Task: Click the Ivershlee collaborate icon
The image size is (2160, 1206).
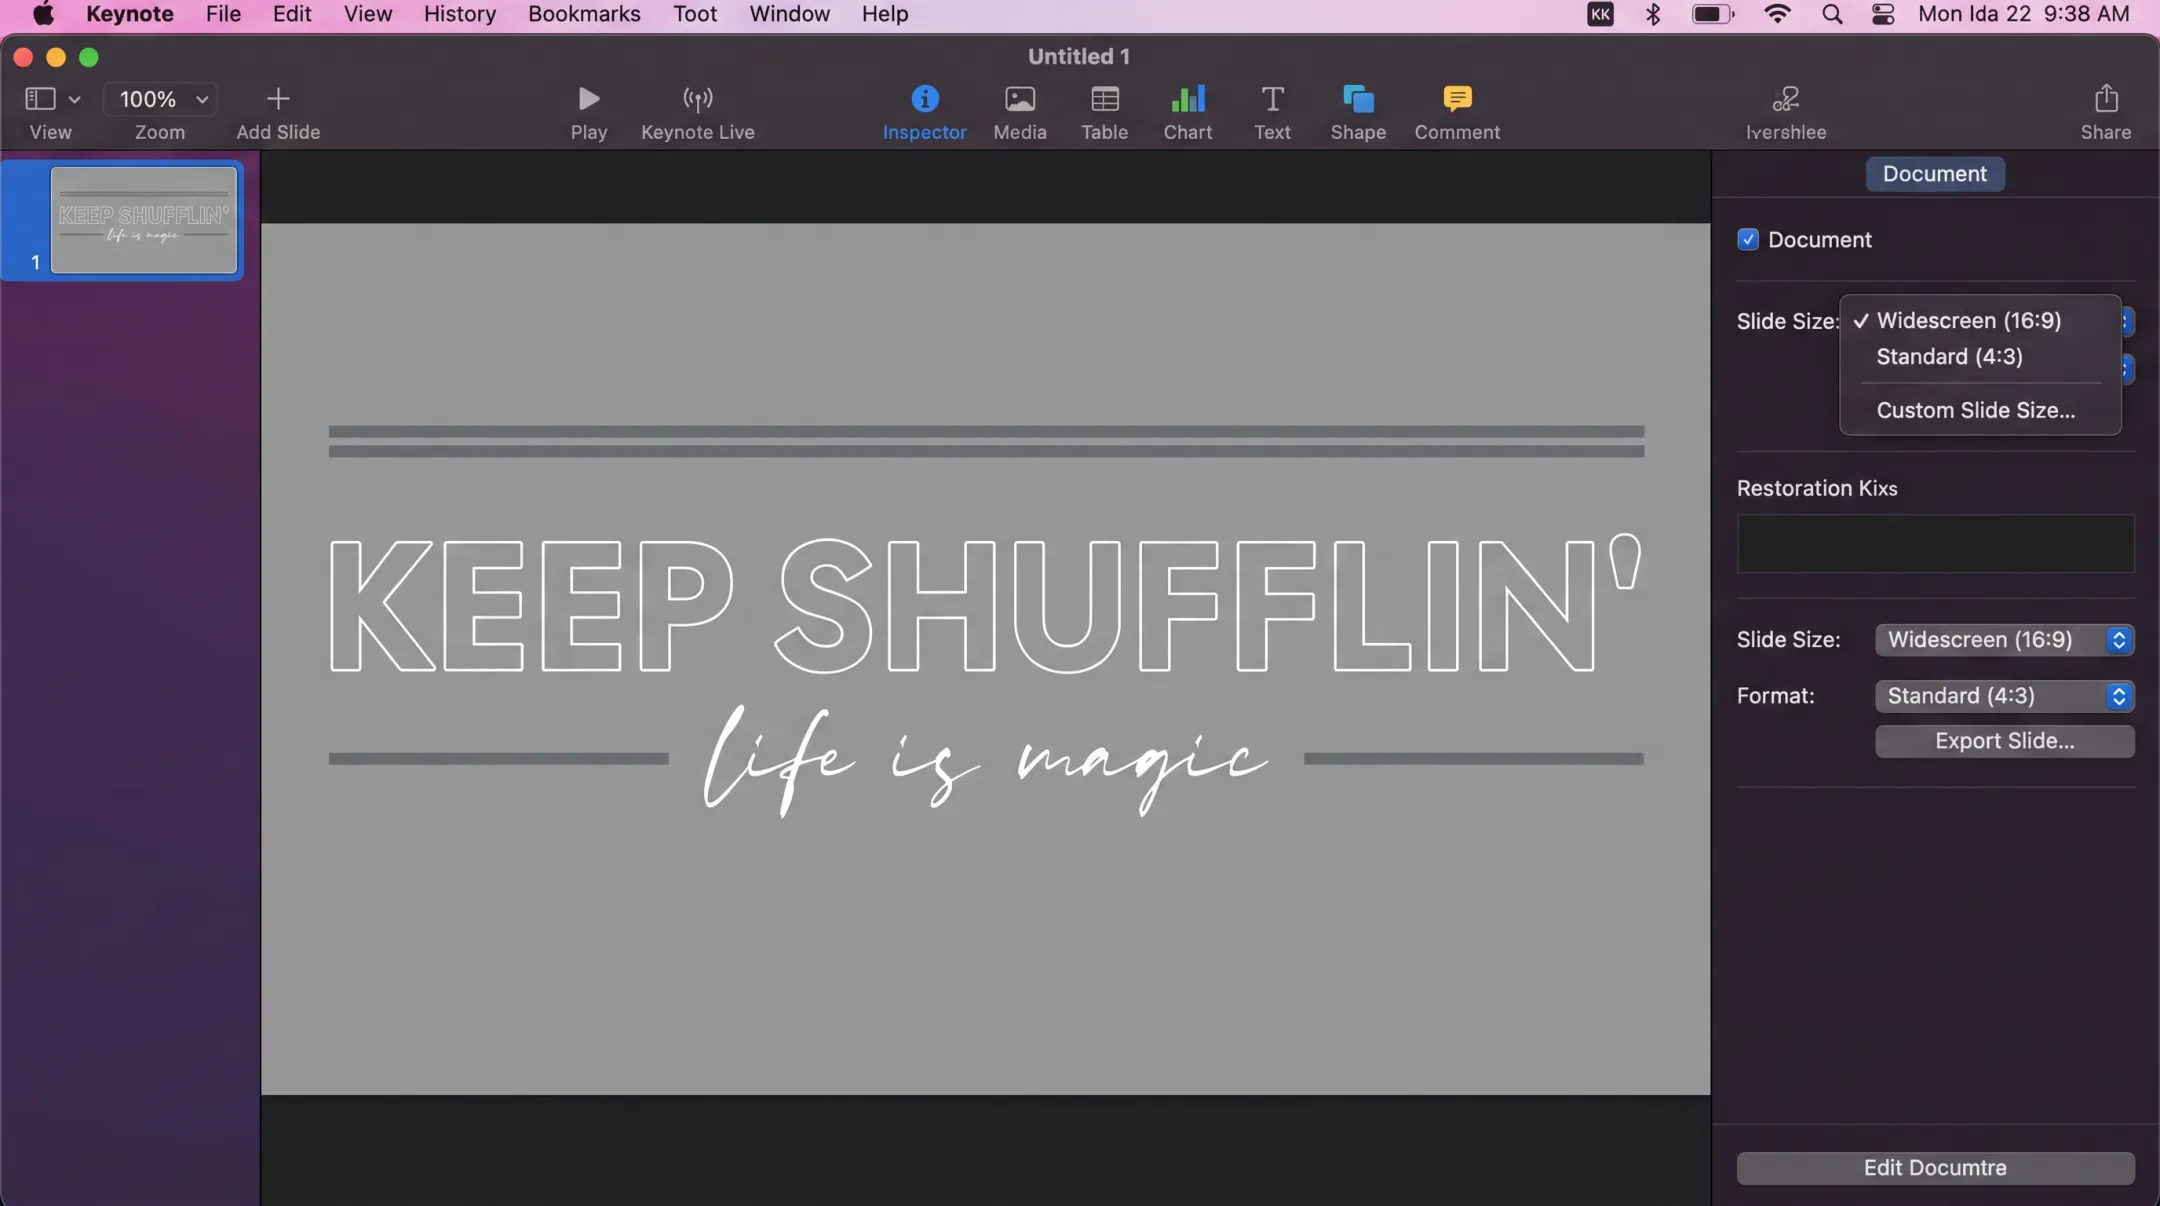Action: tap(1786, 98)
